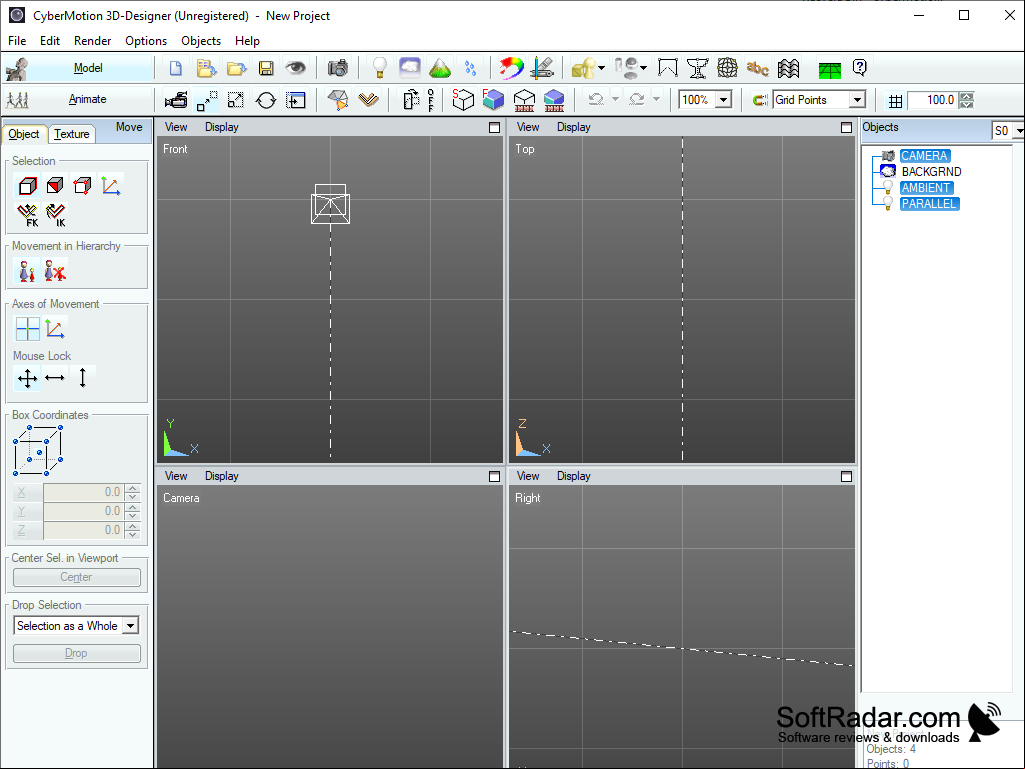
Task: Open the undo history dropdown arrow
Action: pos(615,99)
